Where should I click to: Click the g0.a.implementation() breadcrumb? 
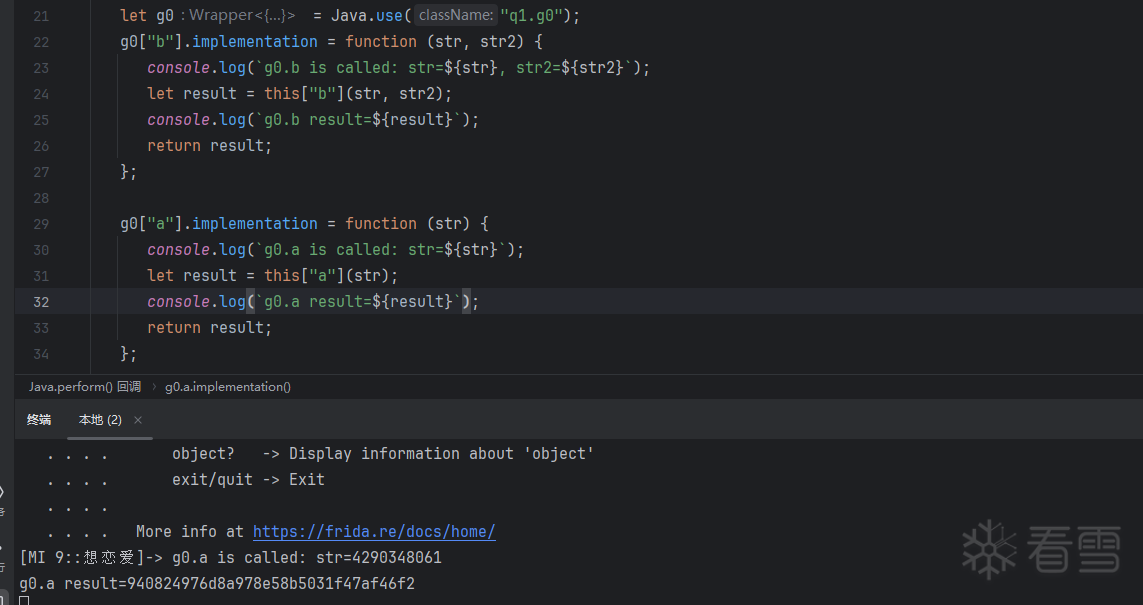228,387
